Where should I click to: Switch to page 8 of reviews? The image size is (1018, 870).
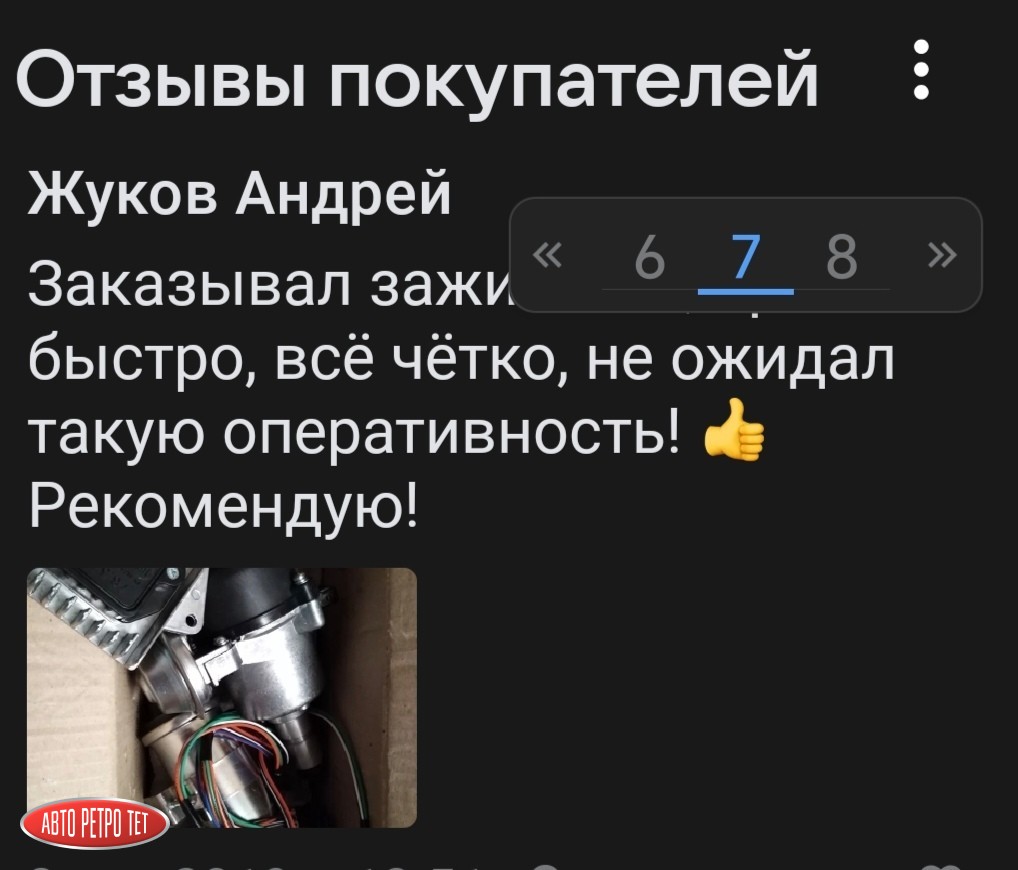tap(842, 257)
